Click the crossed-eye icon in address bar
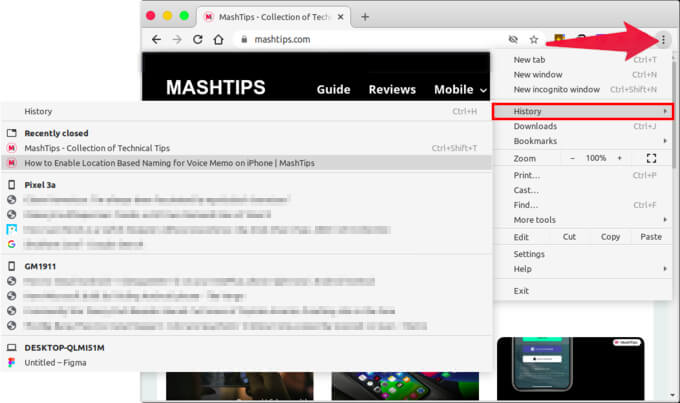 click(513, 39)
